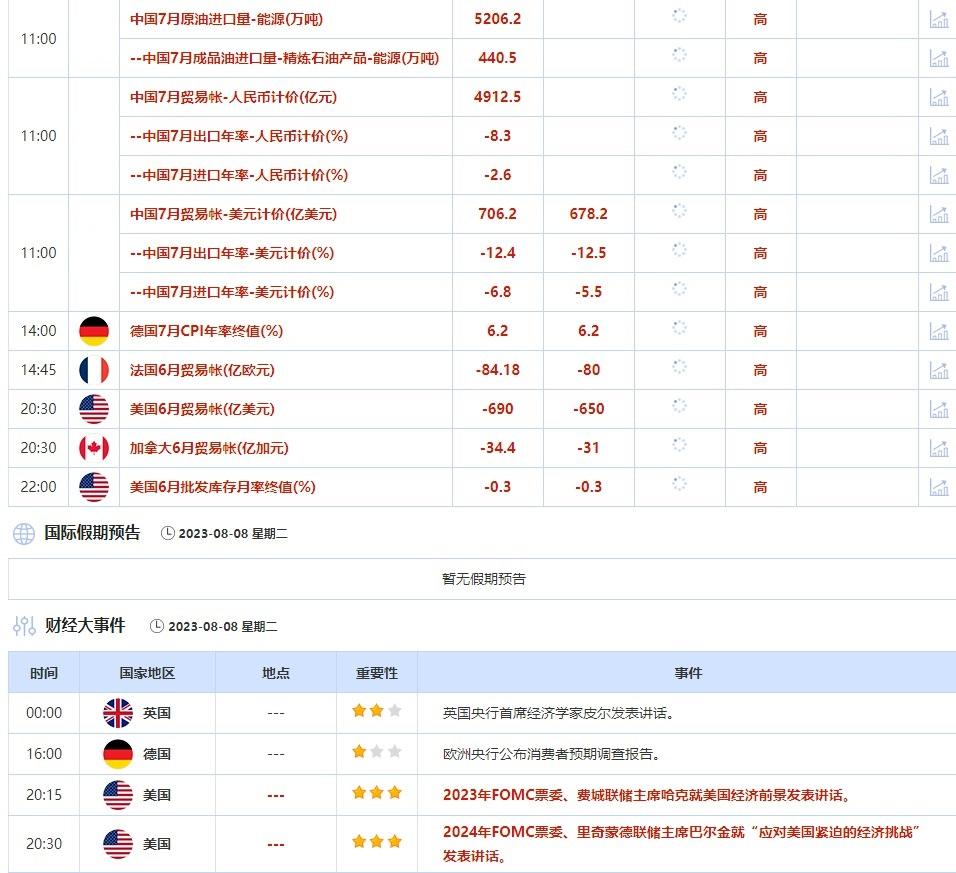Open chart icon for 法国6月贸易帐 row
The width and height of the screenshot is (956, 873).
coord(938,370)
